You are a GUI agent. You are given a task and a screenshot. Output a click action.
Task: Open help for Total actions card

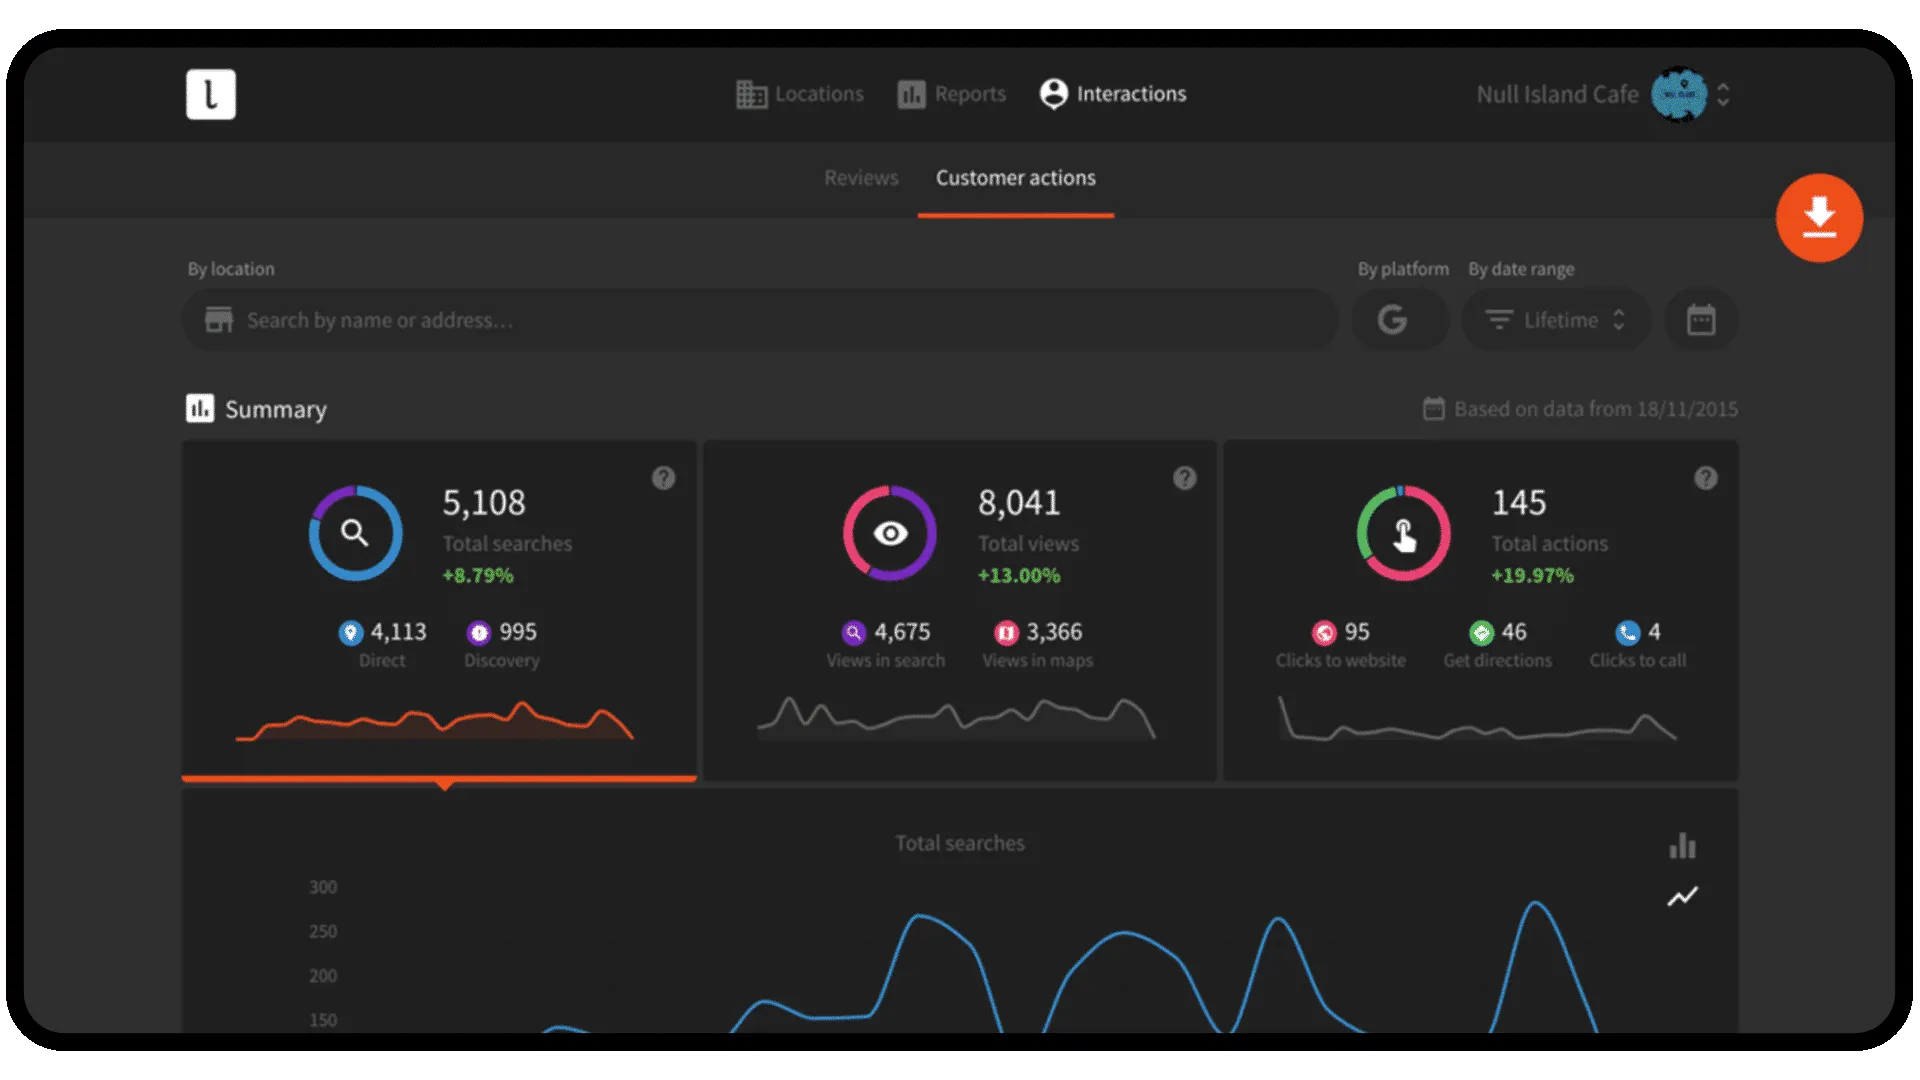click(1705, 478)
